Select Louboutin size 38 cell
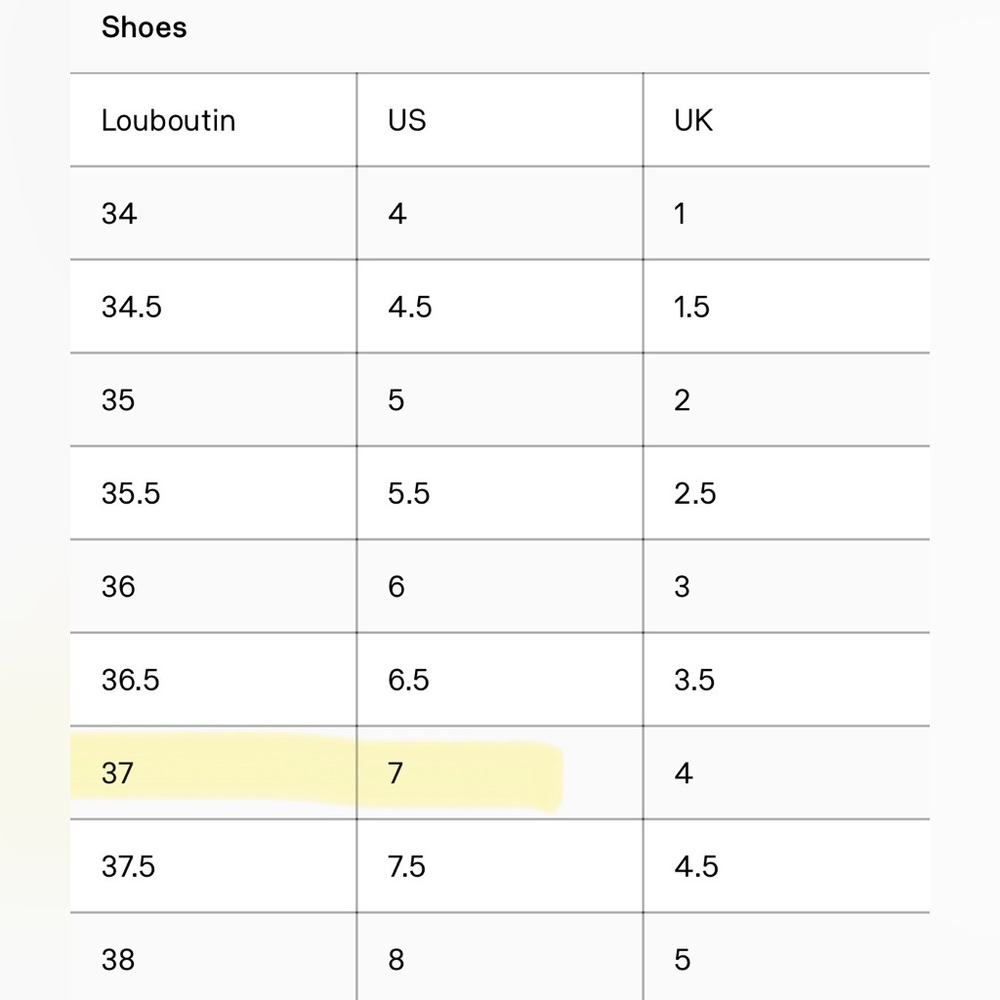 (x=213, y=957)
